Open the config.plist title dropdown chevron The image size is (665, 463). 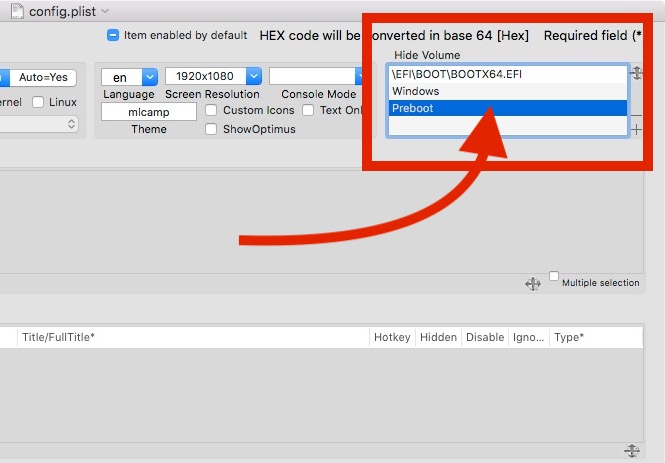[x=103, y=9]
